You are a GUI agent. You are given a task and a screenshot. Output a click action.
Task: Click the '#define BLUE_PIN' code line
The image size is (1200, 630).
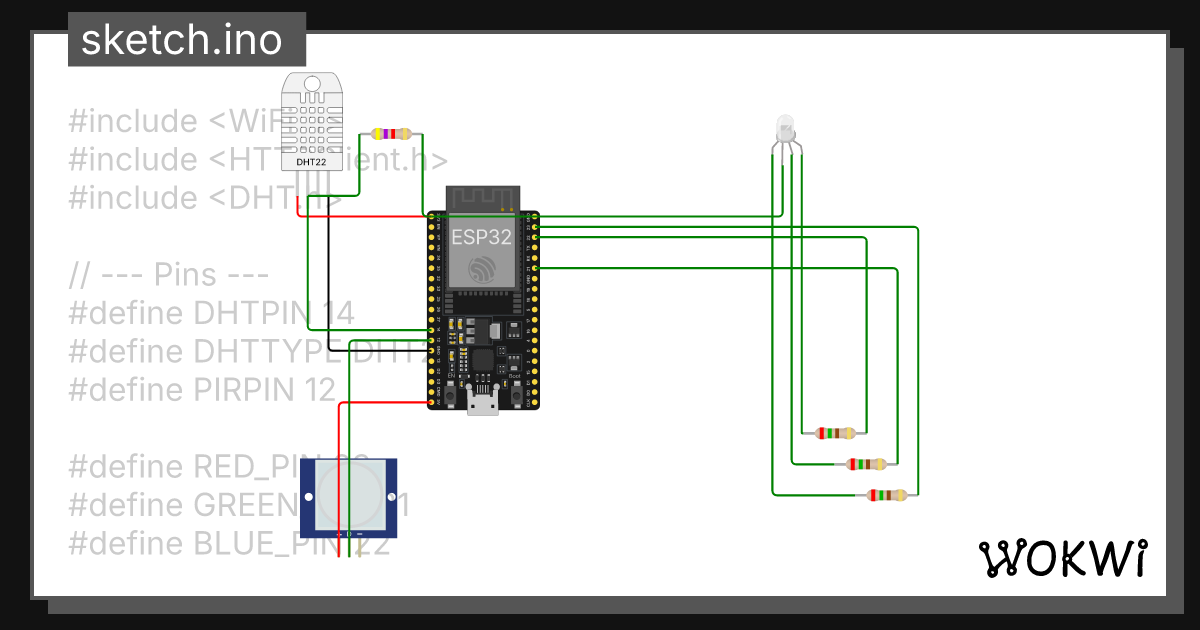click(229, 543)
